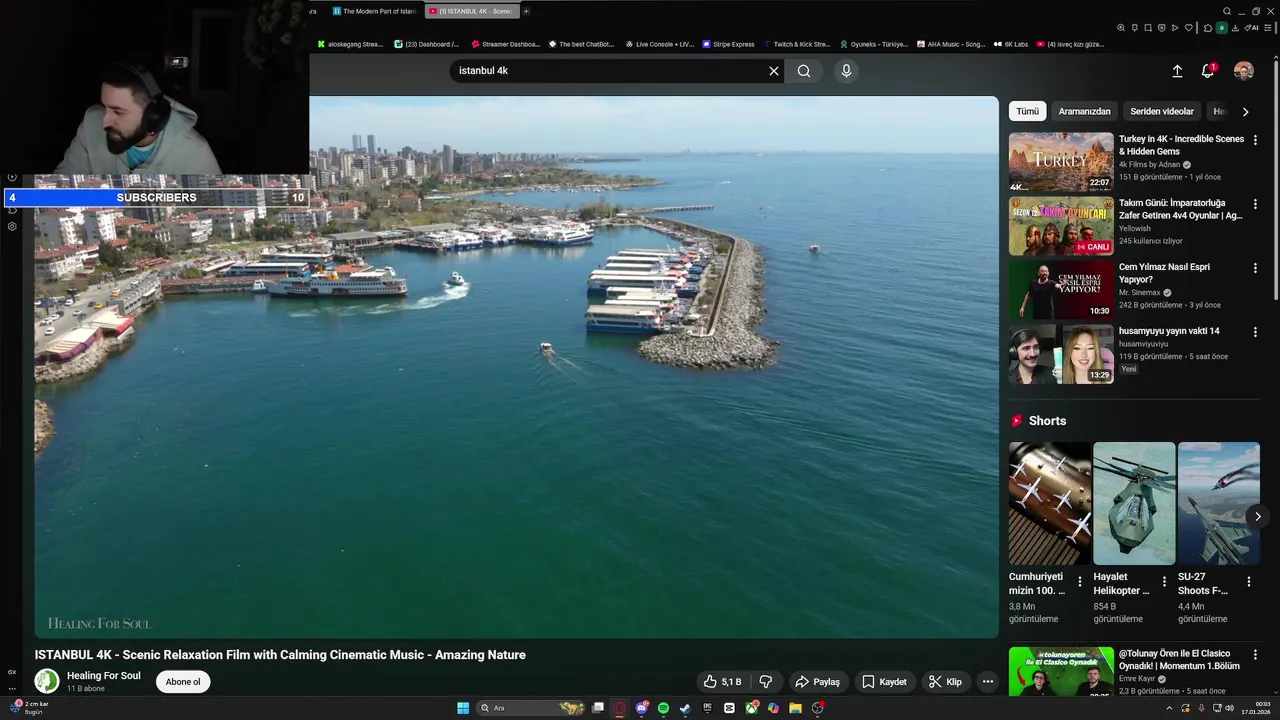
Task: Select the Seriden videolar filter chip
Action: (1162, 112)
